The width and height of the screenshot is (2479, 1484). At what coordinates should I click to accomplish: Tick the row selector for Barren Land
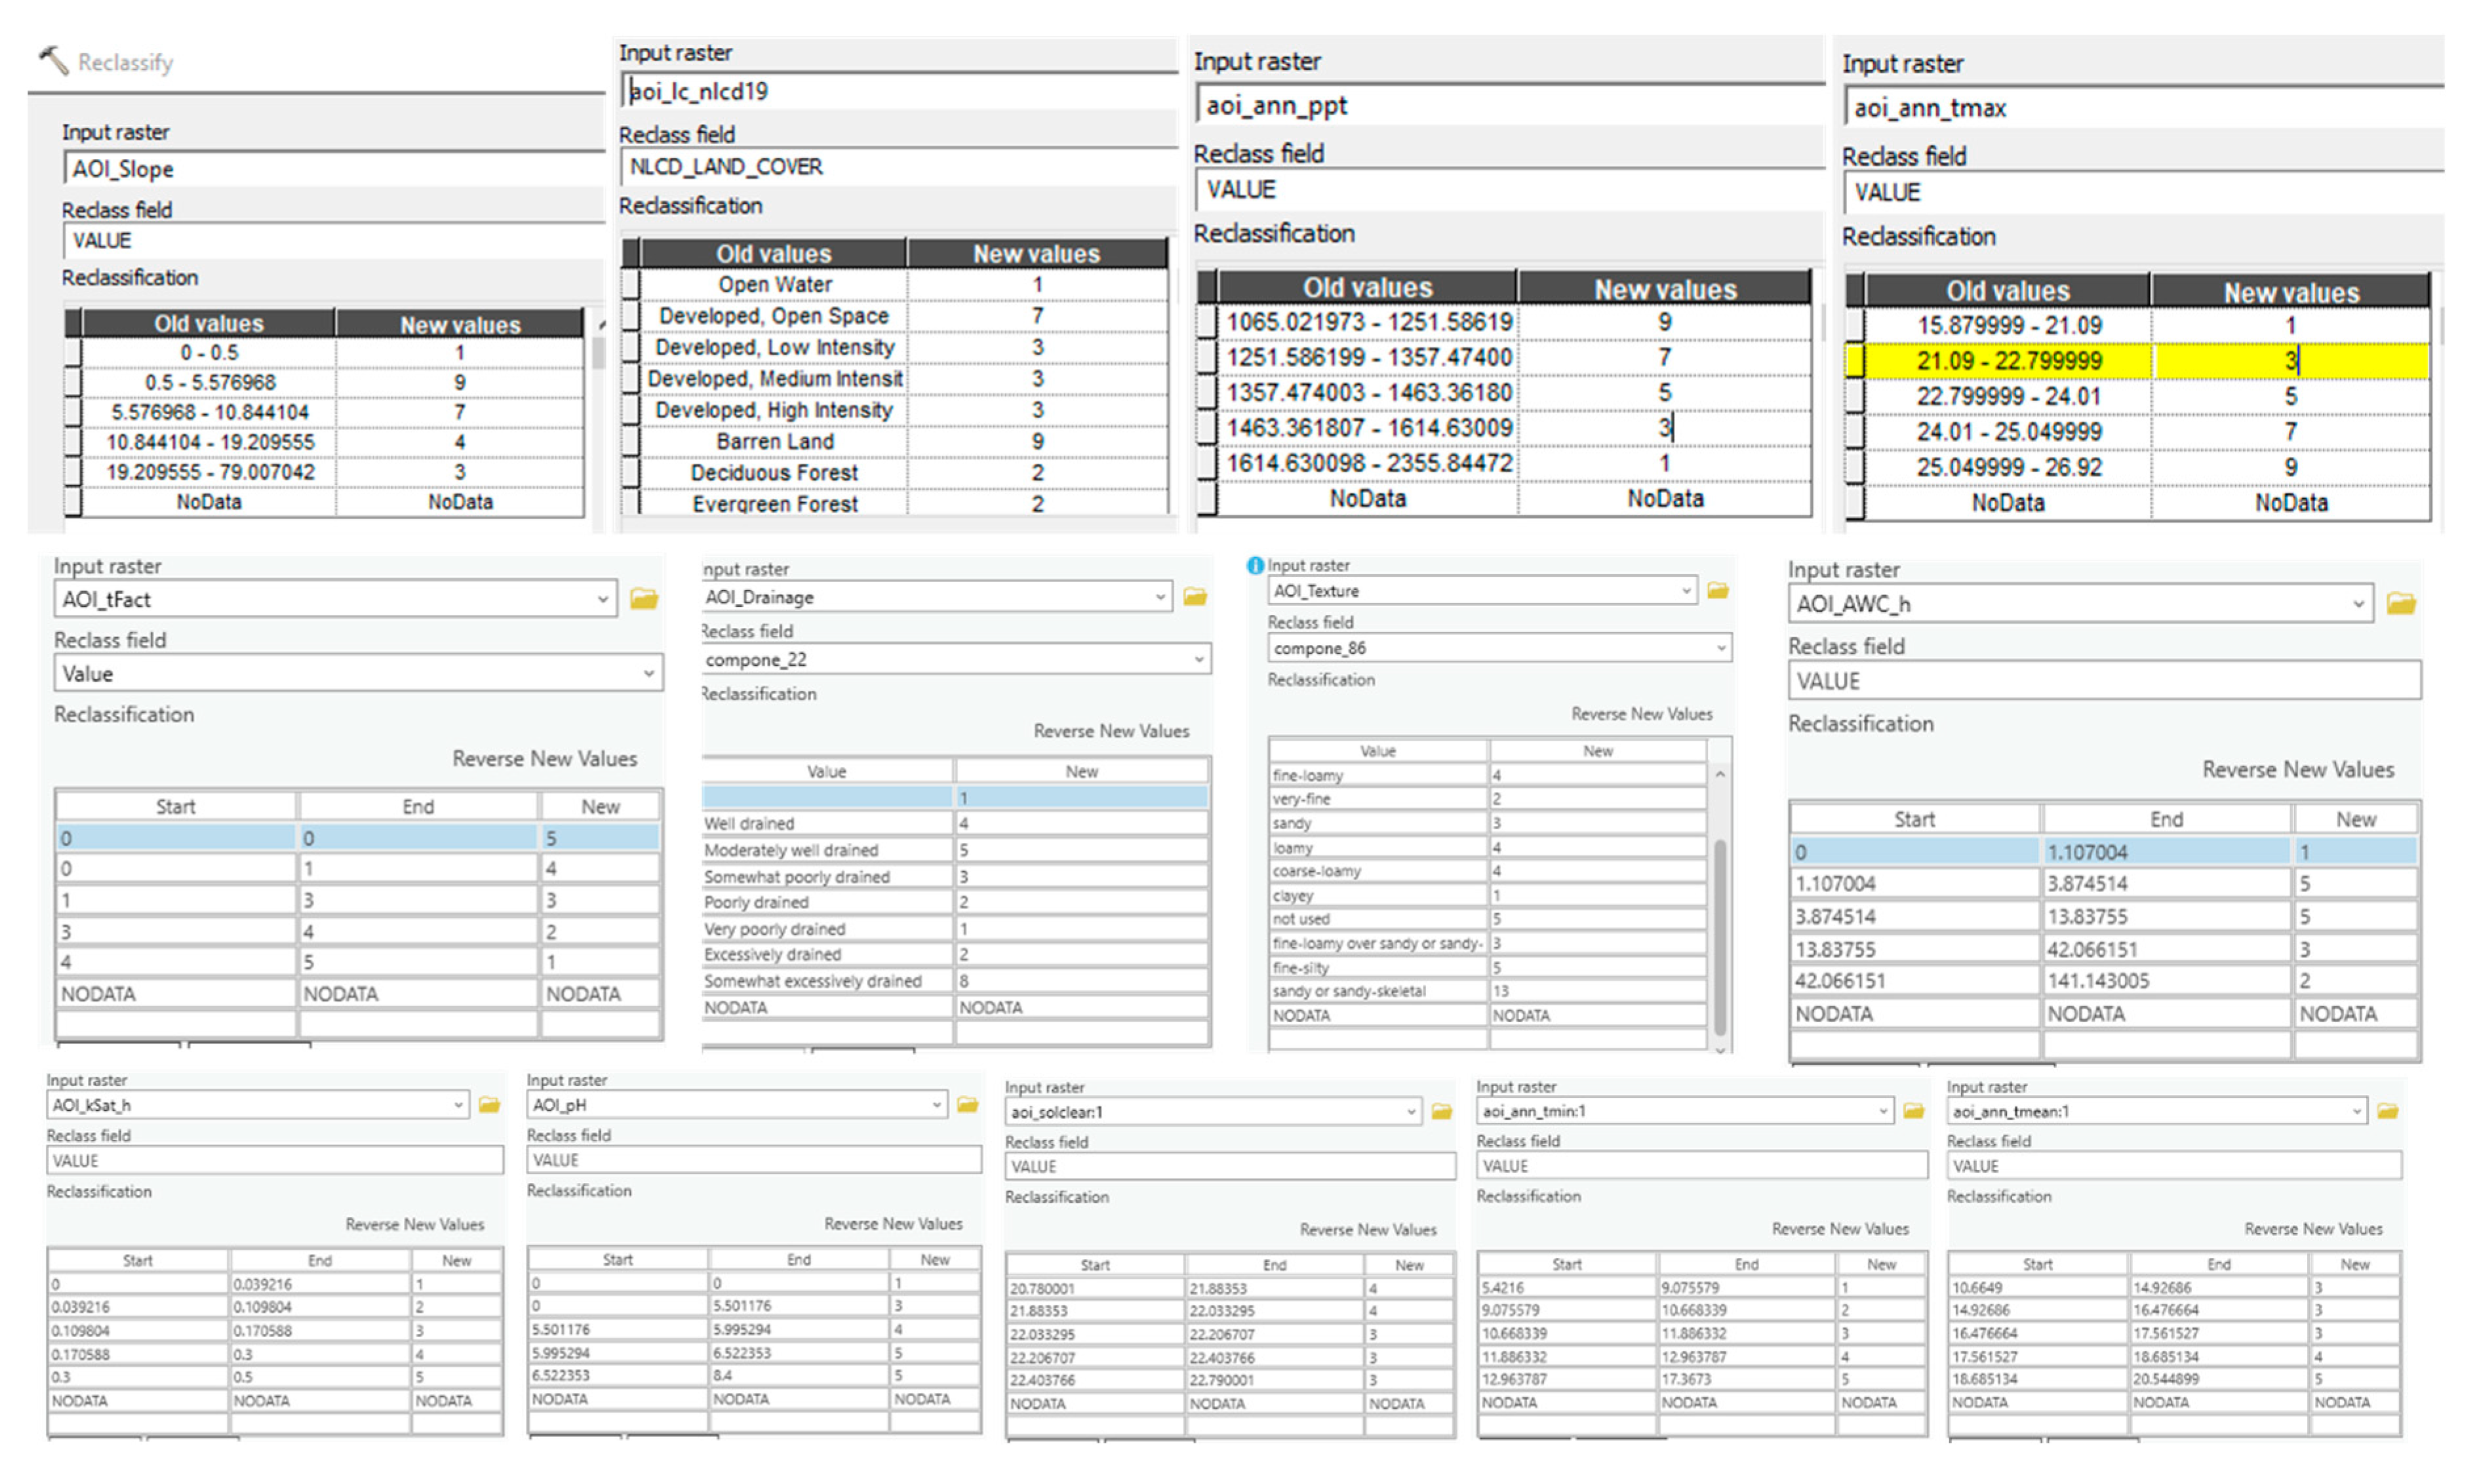pos(630,441)
